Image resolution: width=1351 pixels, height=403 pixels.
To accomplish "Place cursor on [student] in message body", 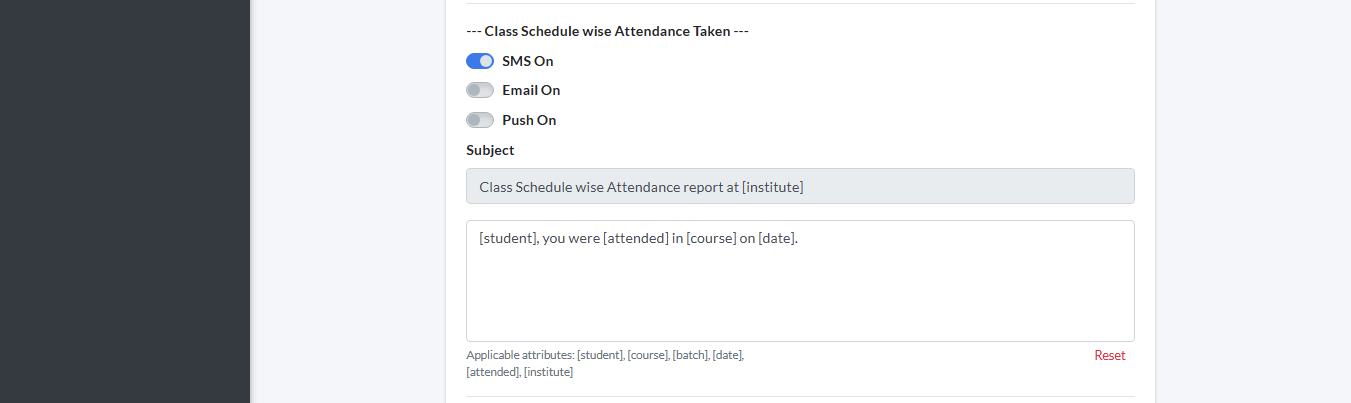I will (x=507, y=240).
